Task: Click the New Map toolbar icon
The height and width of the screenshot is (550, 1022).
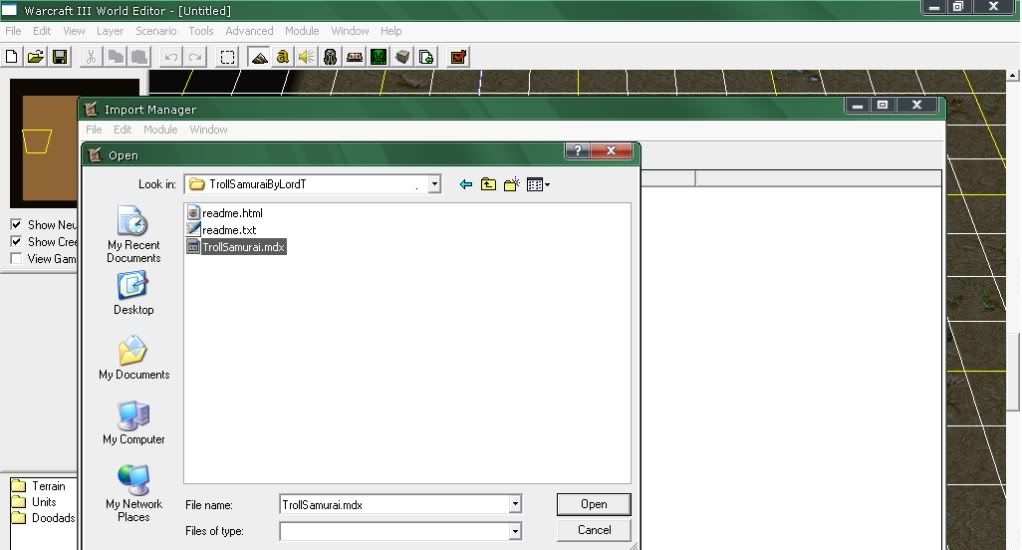Action: coord(12,57)
